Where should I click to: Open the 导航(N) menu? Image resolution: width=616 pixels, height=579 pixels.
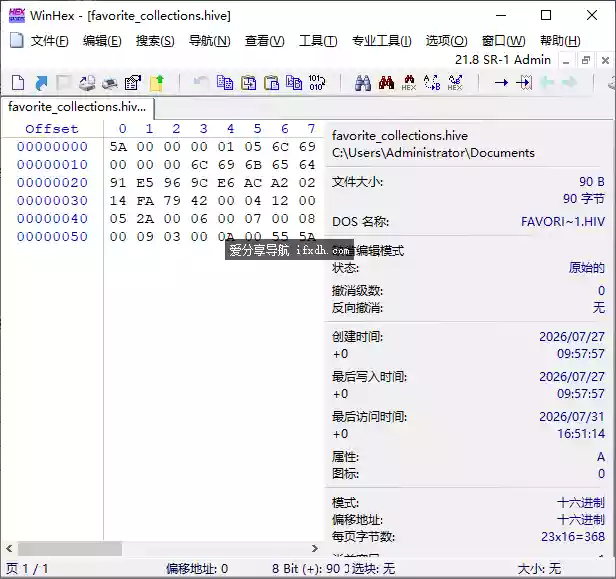click(209, 41)
